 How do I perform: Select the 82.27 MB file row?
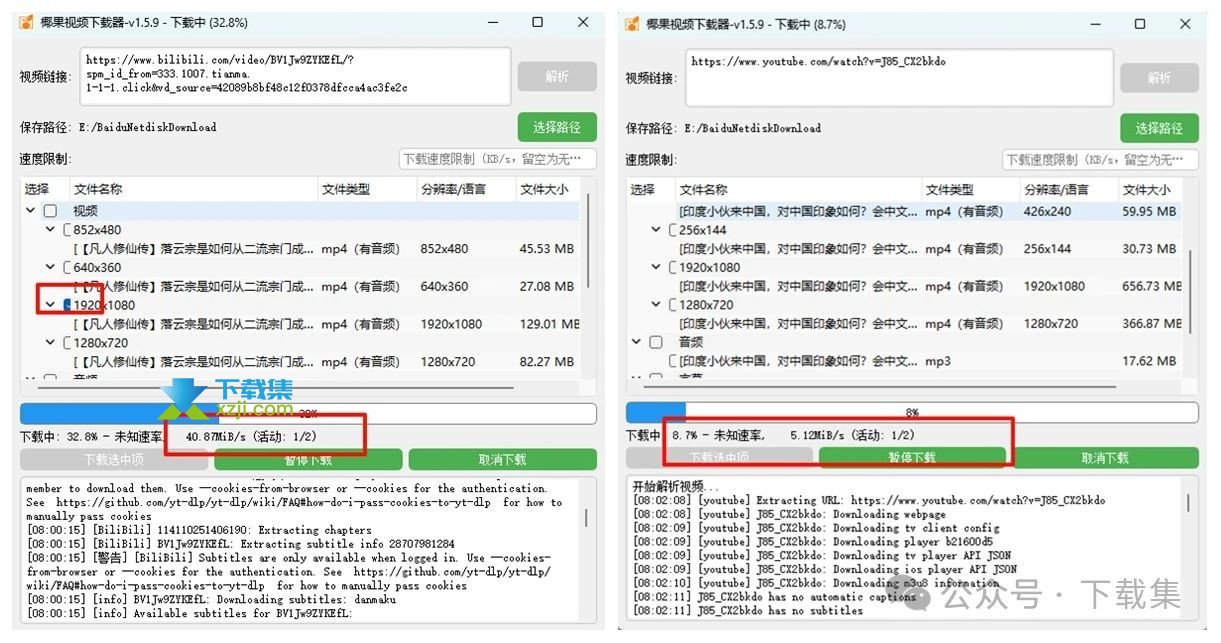point(300,361)
